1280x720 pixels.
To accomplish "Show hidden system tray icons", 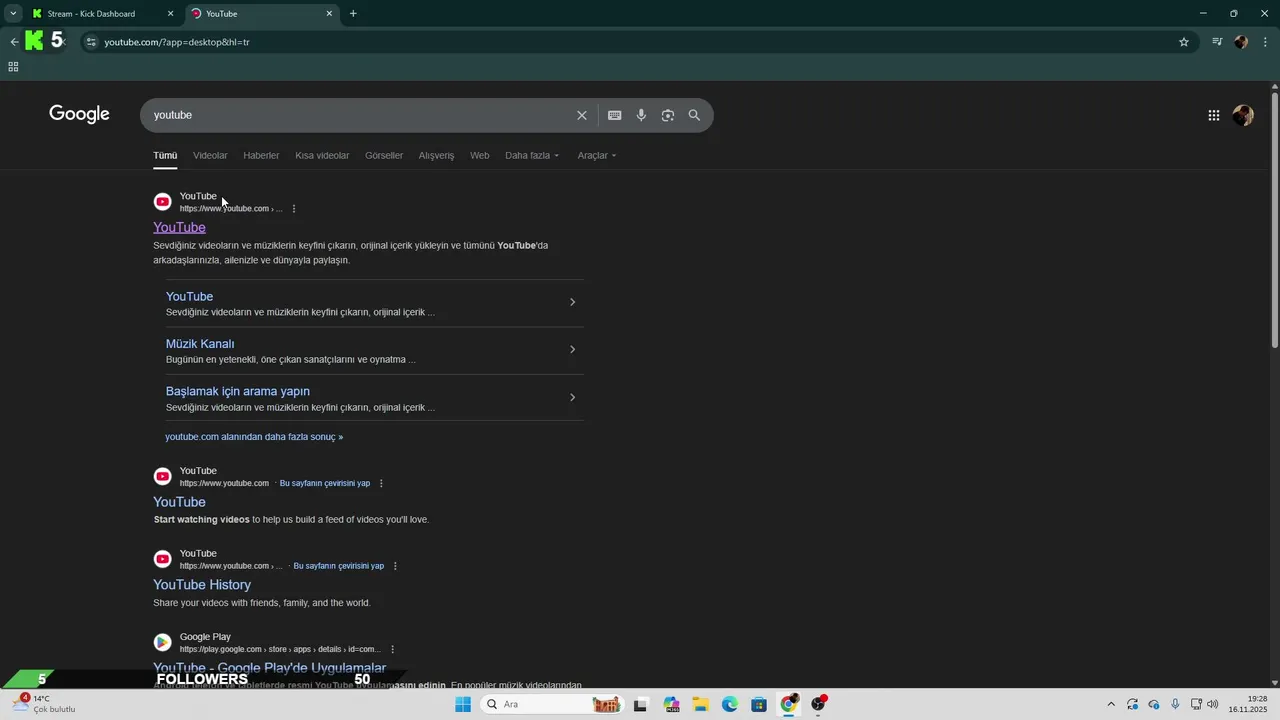I will (x=1110, y=704).
